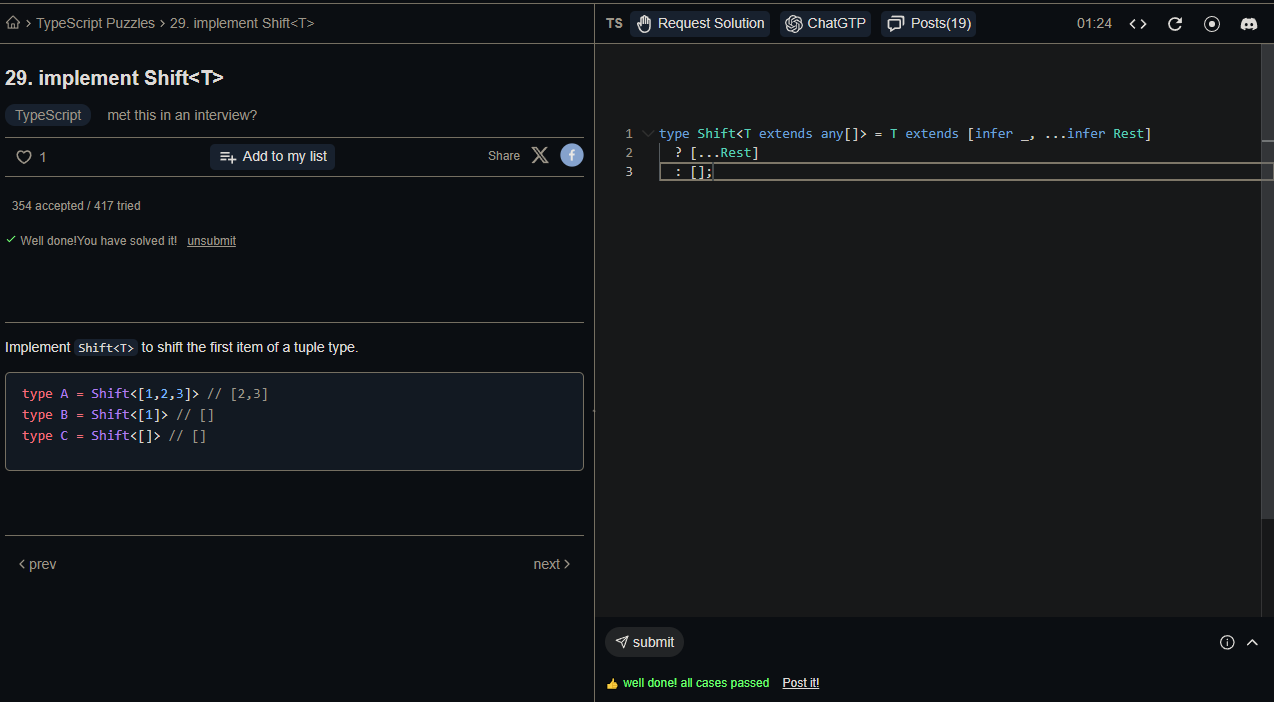1274x702 pixels.
Task: Submit the solution
Action: tap(644, 642)
